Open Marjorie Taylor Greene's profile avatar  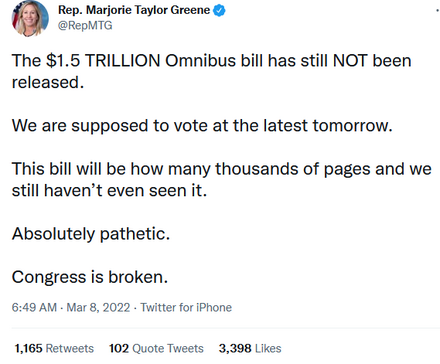click(30, 18)
